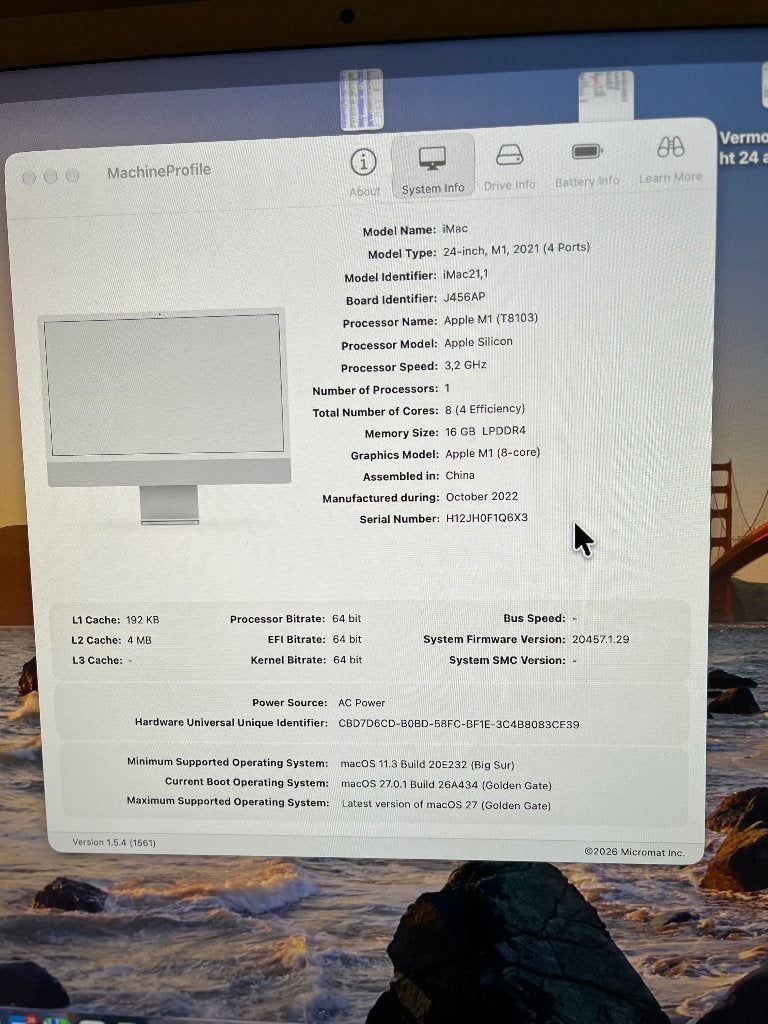This screenshot has height=1024, width=768.
Task: Click model type value 24-inch, M1, 2021
Action: [516, 249]
